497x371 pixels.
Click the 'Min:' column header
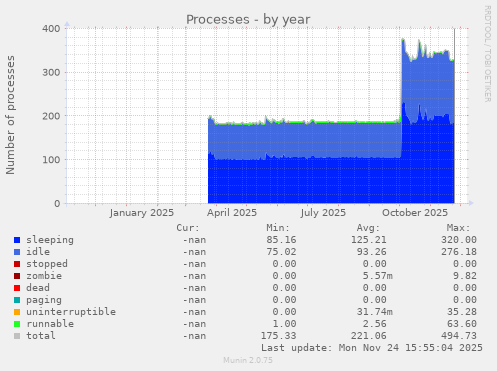click(278, 228)
